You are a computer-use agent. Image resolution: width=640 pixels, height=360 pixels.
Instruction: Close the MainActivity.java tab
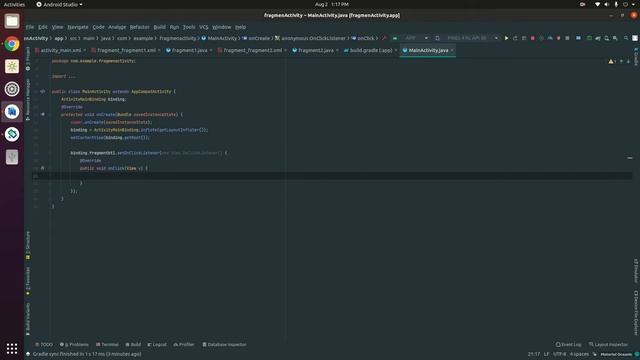452,50
